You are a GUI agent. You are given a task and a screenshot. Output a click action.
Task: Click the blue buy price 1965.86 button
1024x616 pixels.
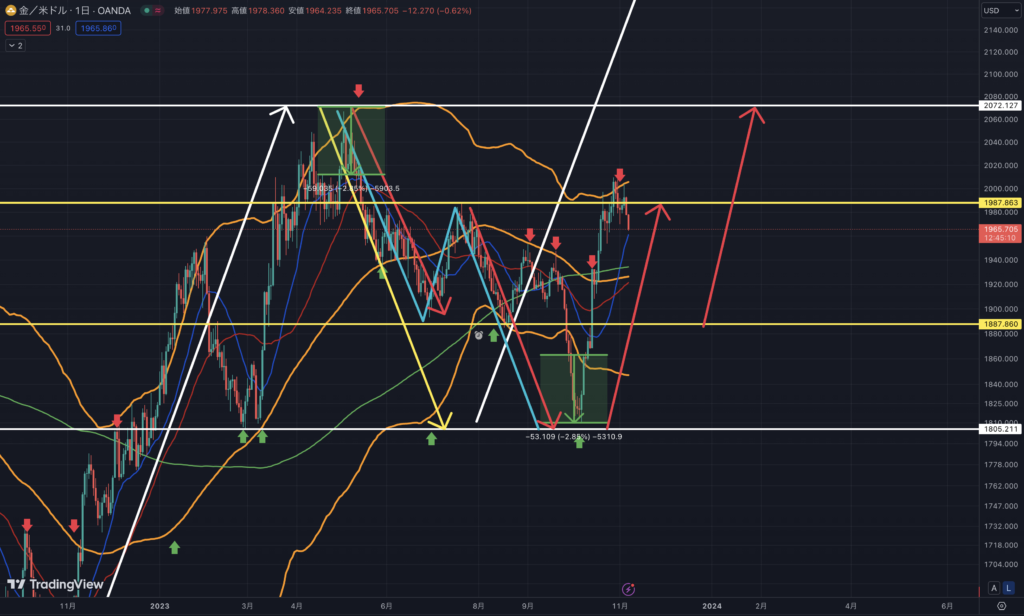pos(98,28)
